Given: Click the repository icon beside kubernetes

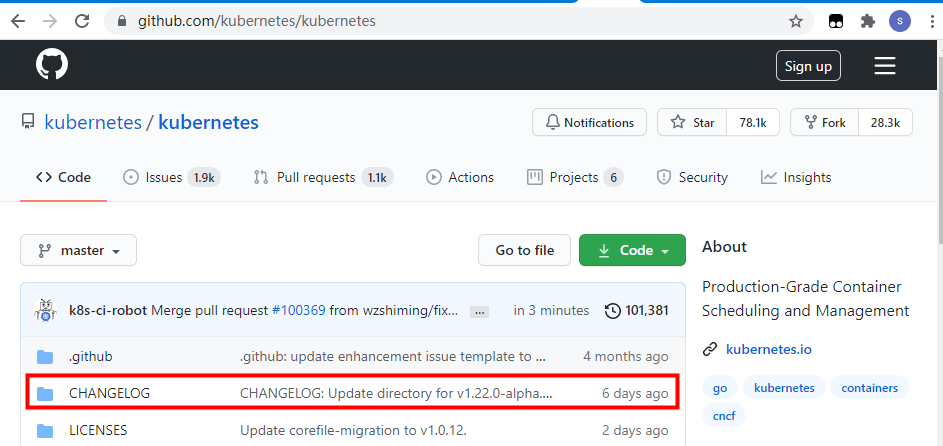Looking at the screenshot, I should (28, 123).
